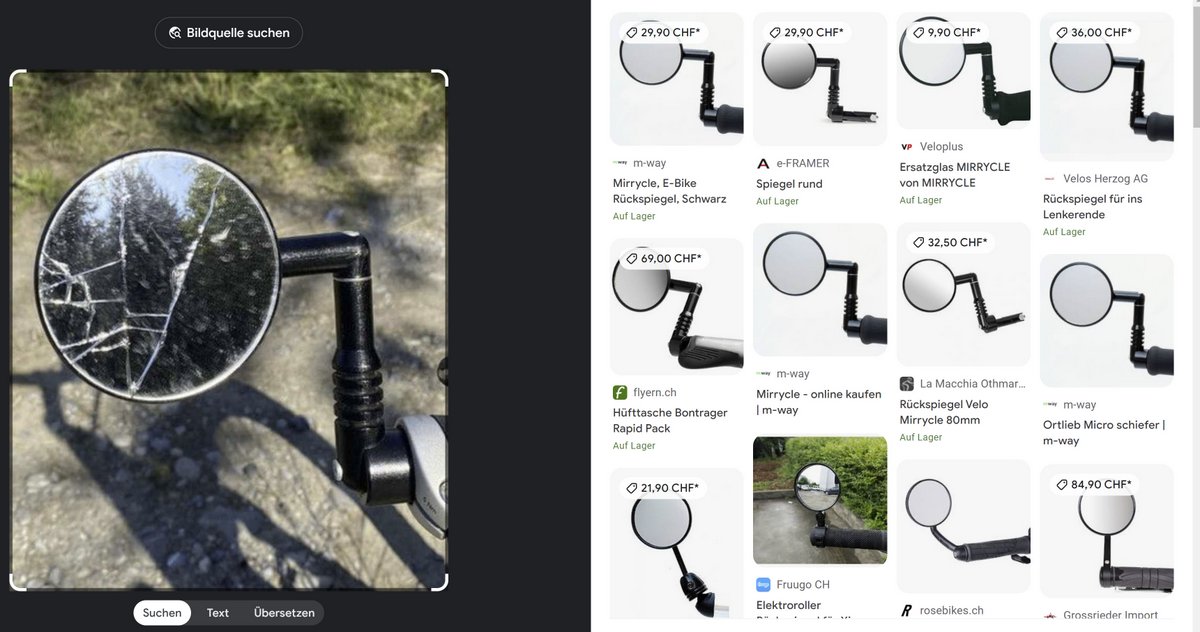Select the bottom-right crop corner handle
This screenshot has height=632, width=1200.
coord(438,581)
